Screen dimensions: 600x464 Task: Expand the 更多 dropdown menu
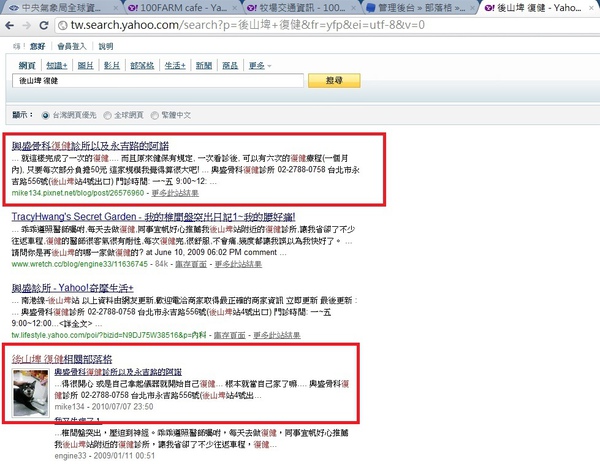point(260,66)
